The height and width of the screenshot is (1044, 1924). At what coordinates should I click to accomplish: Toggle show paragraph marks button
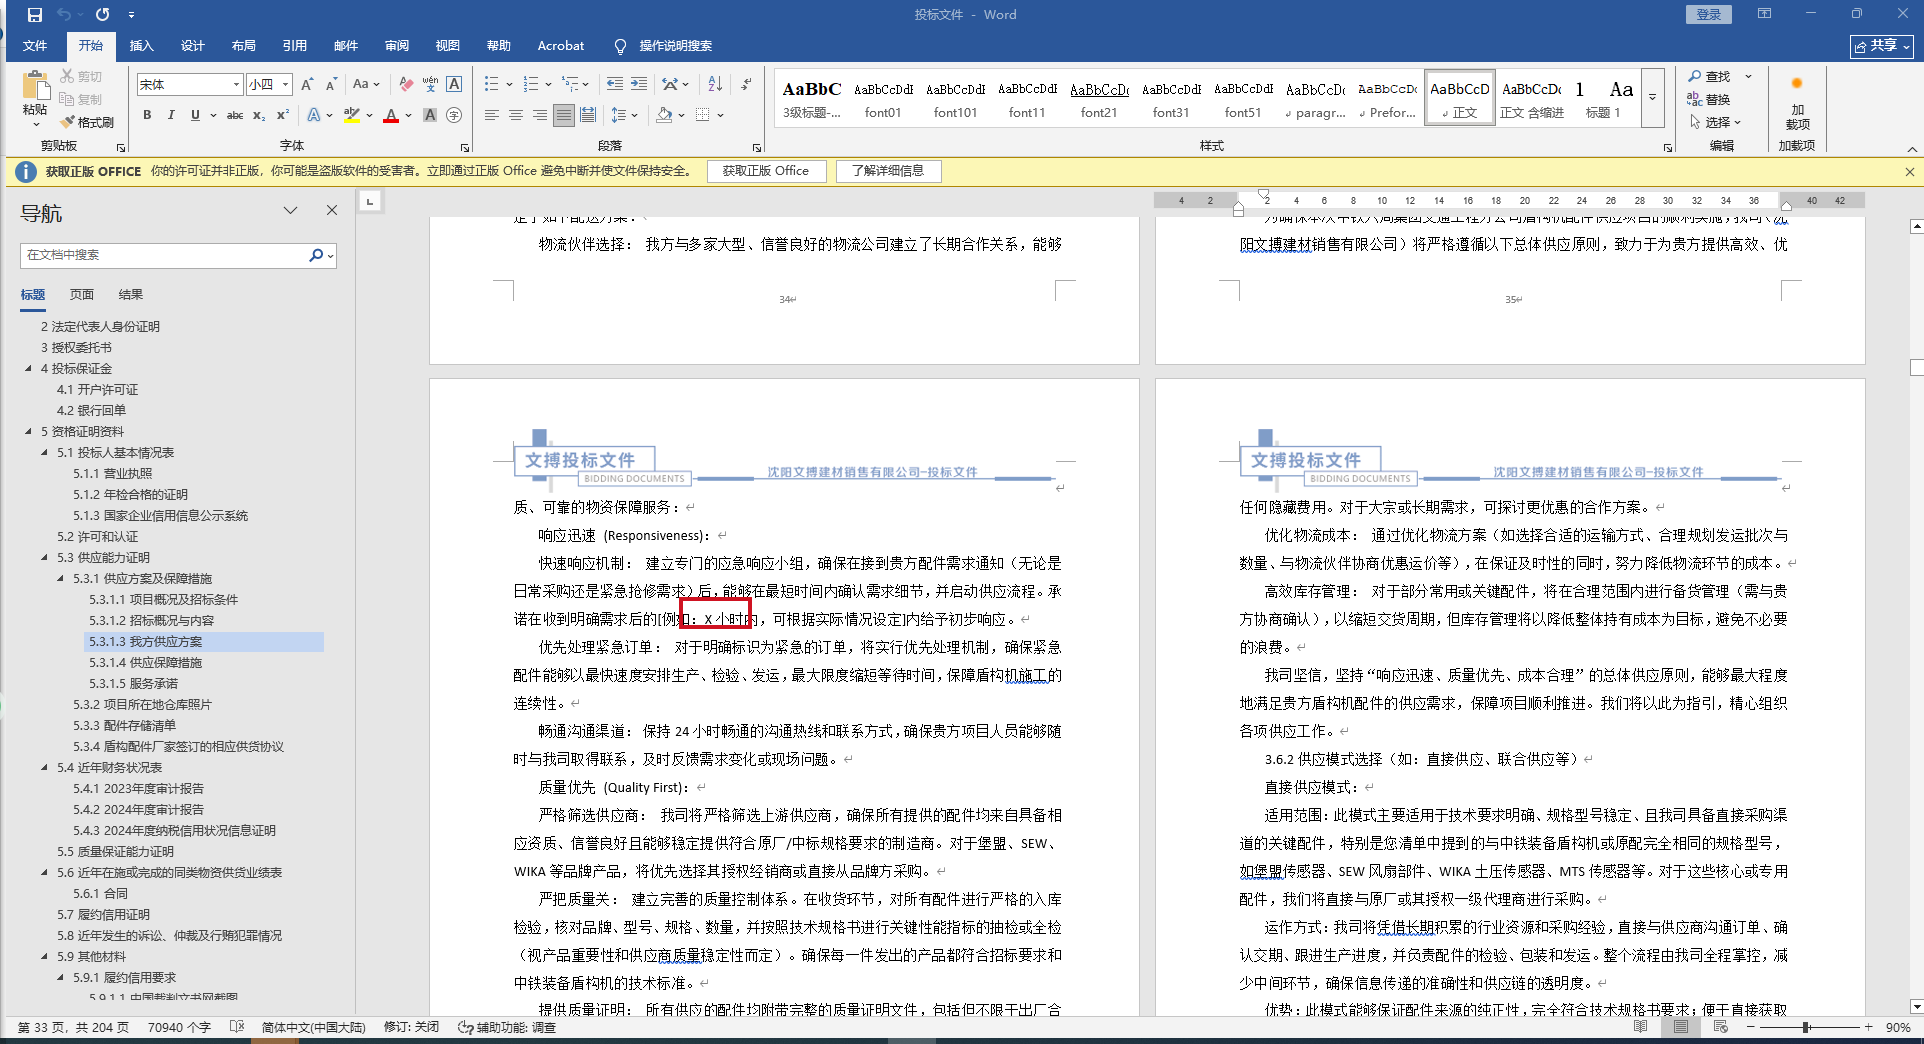click(746, 84)
